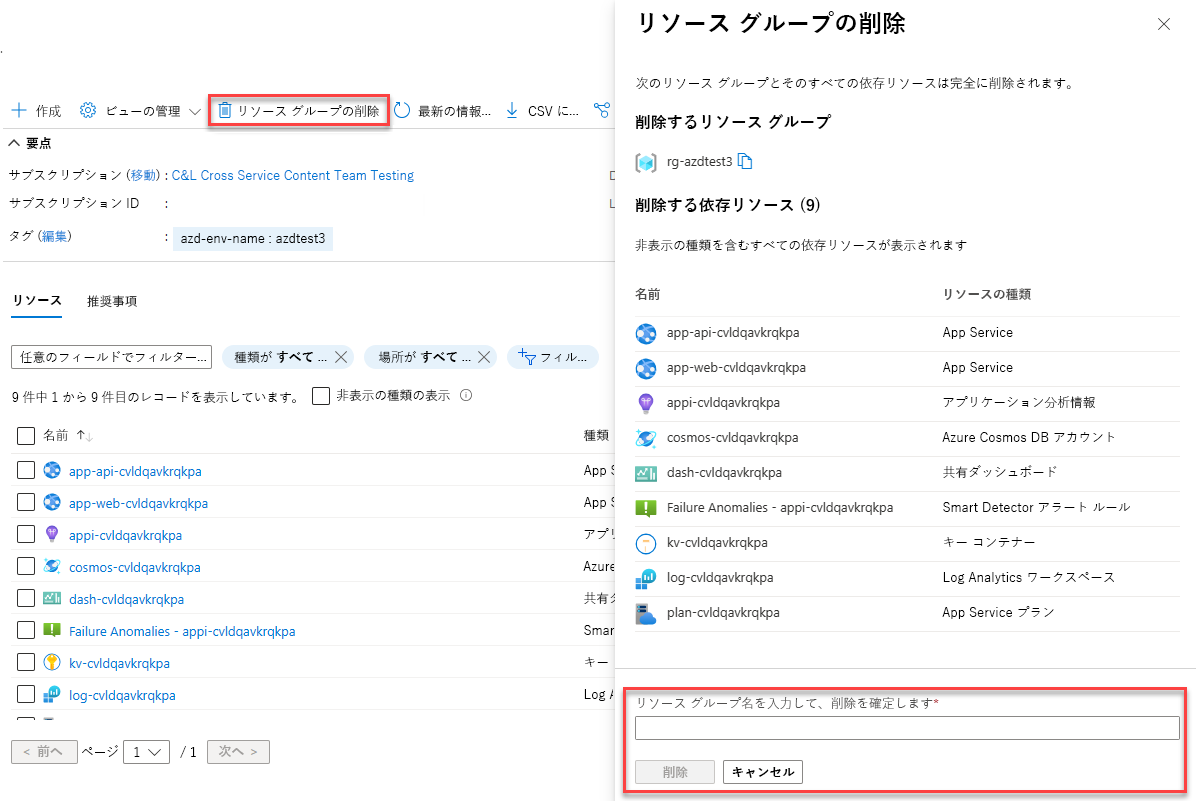The height and width of the screenshot is (801, 1196).
Task: Click app-web-cvldqavkrqkpa icon in resource list
Action: pyautogui.click(x=52, y=502)
